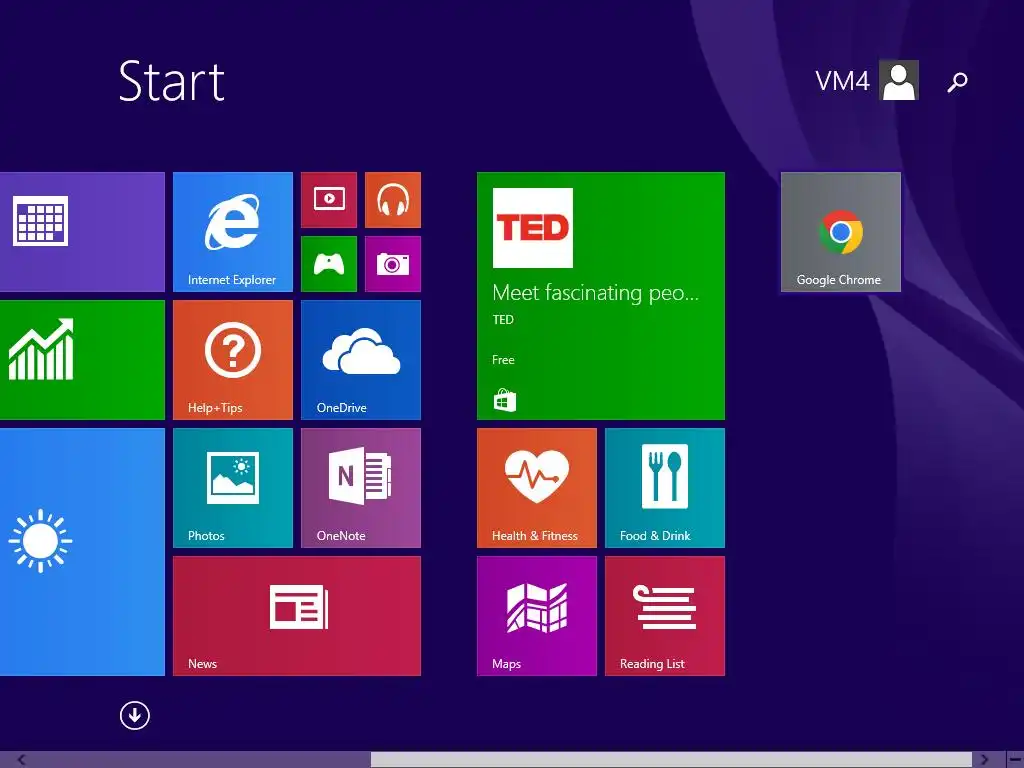Image resolution: width=1024 pixels, height=768 pixels.
Task: Open the Finance chart tile
Action: tap(82, 360)
